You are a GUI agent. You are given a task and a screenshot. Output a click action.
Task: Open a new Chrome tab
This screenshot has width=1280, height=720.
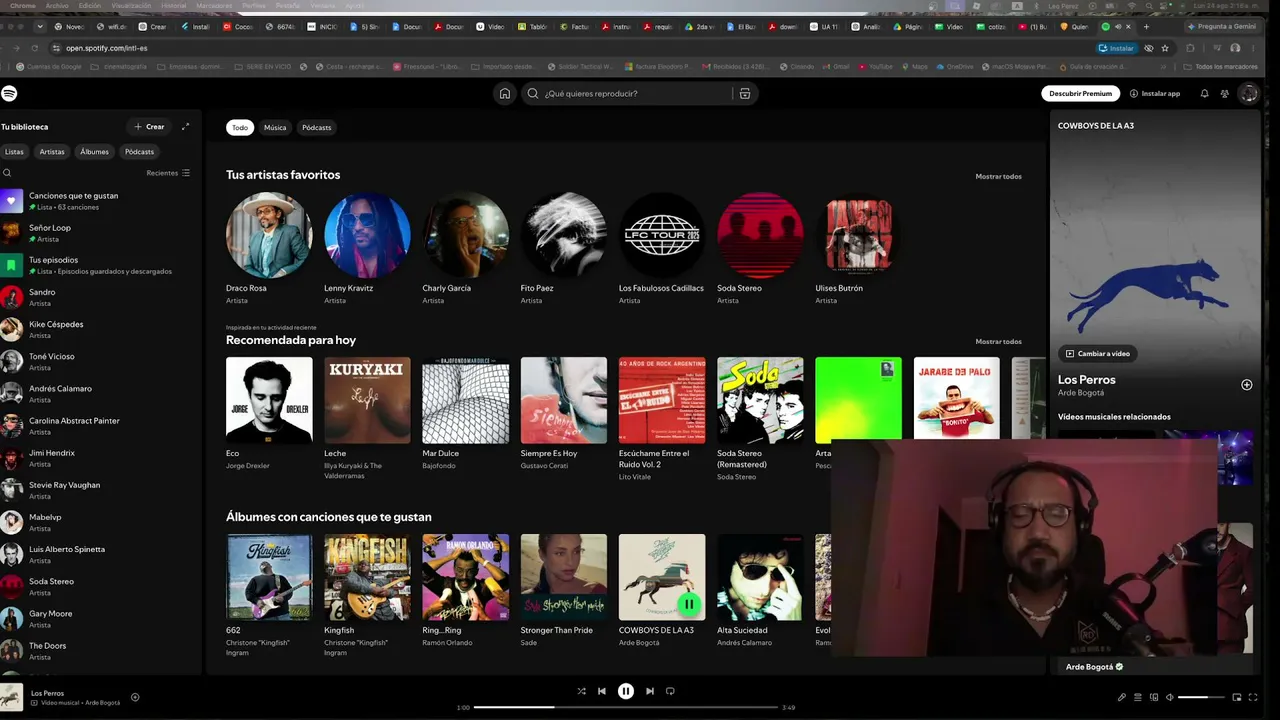pyautogui.click(x=1146, y=27)
